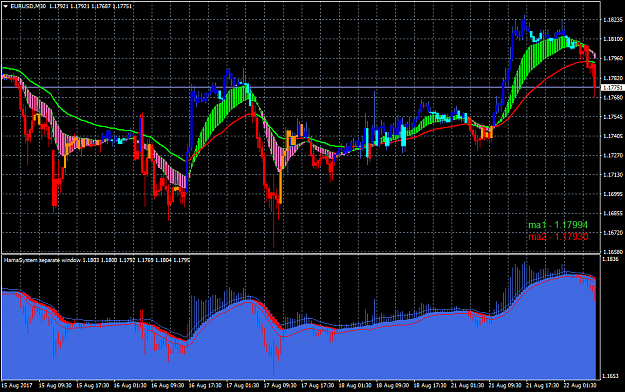Click the triangle beside the EURUSD,M30 title

(x=6, y=6)
